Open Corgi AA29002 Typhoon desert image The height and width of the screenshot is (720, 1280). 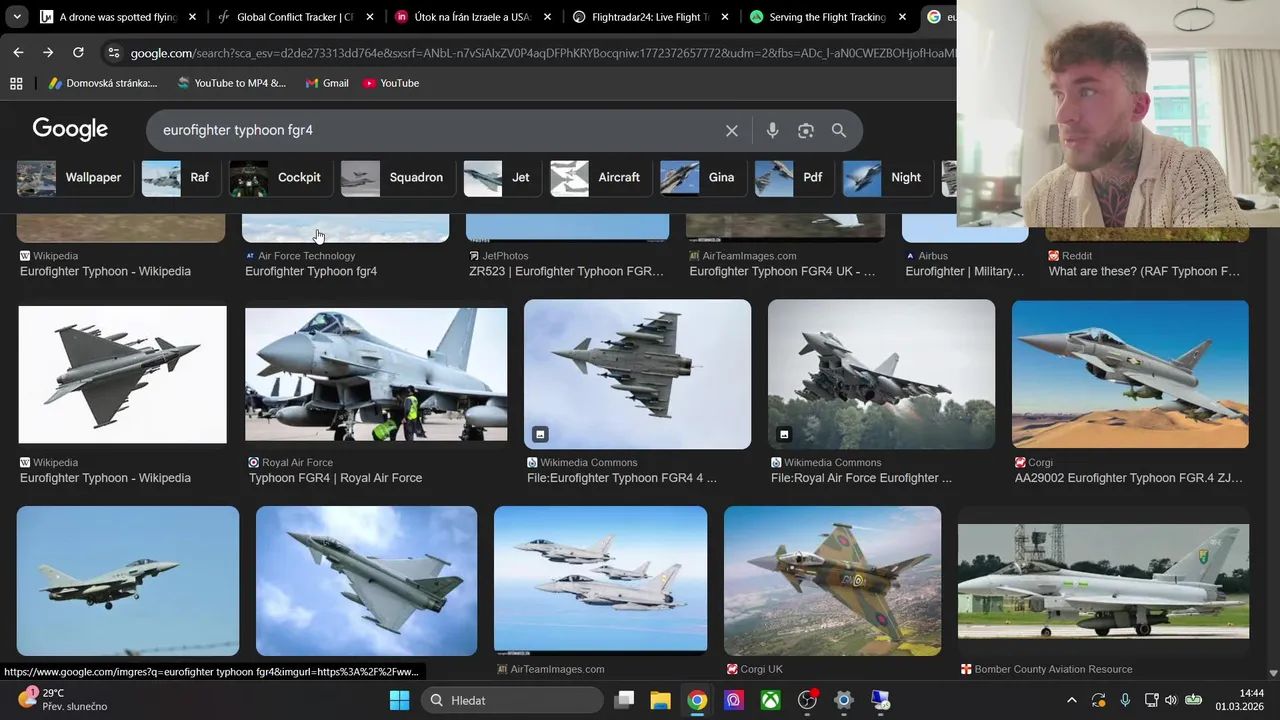pos(1130,374)
